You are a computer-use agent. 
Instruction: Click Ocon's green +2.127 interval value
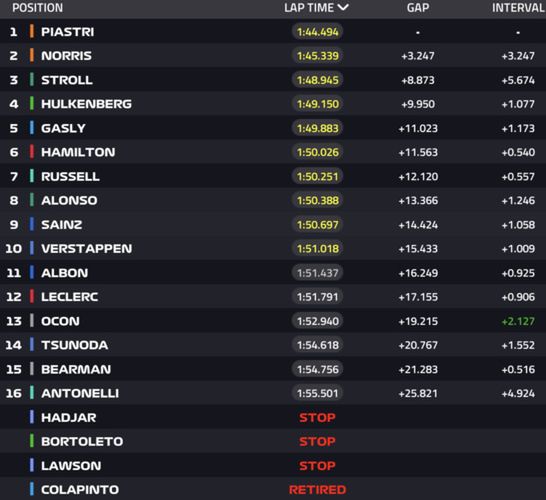518,321
